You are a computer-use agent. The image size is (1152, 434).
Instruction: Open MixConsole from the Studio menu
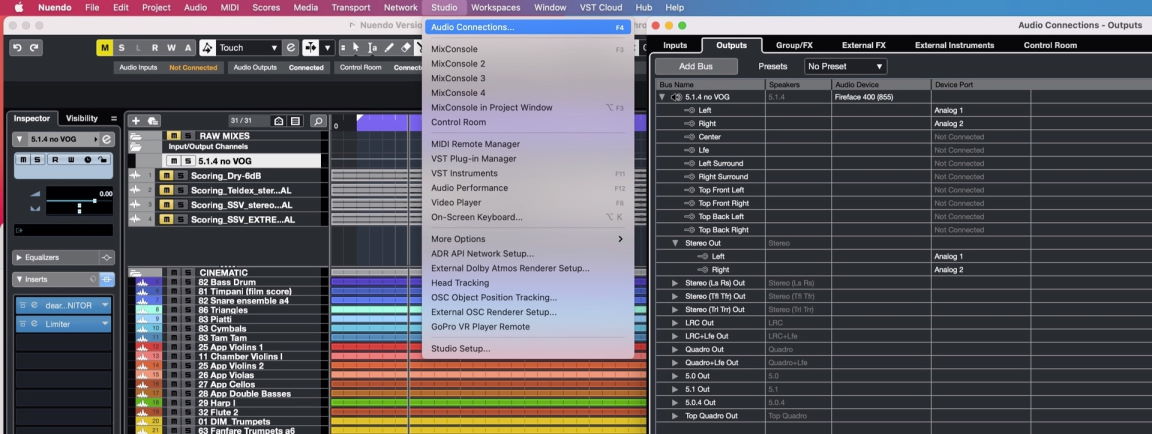(x=528, y=49)
